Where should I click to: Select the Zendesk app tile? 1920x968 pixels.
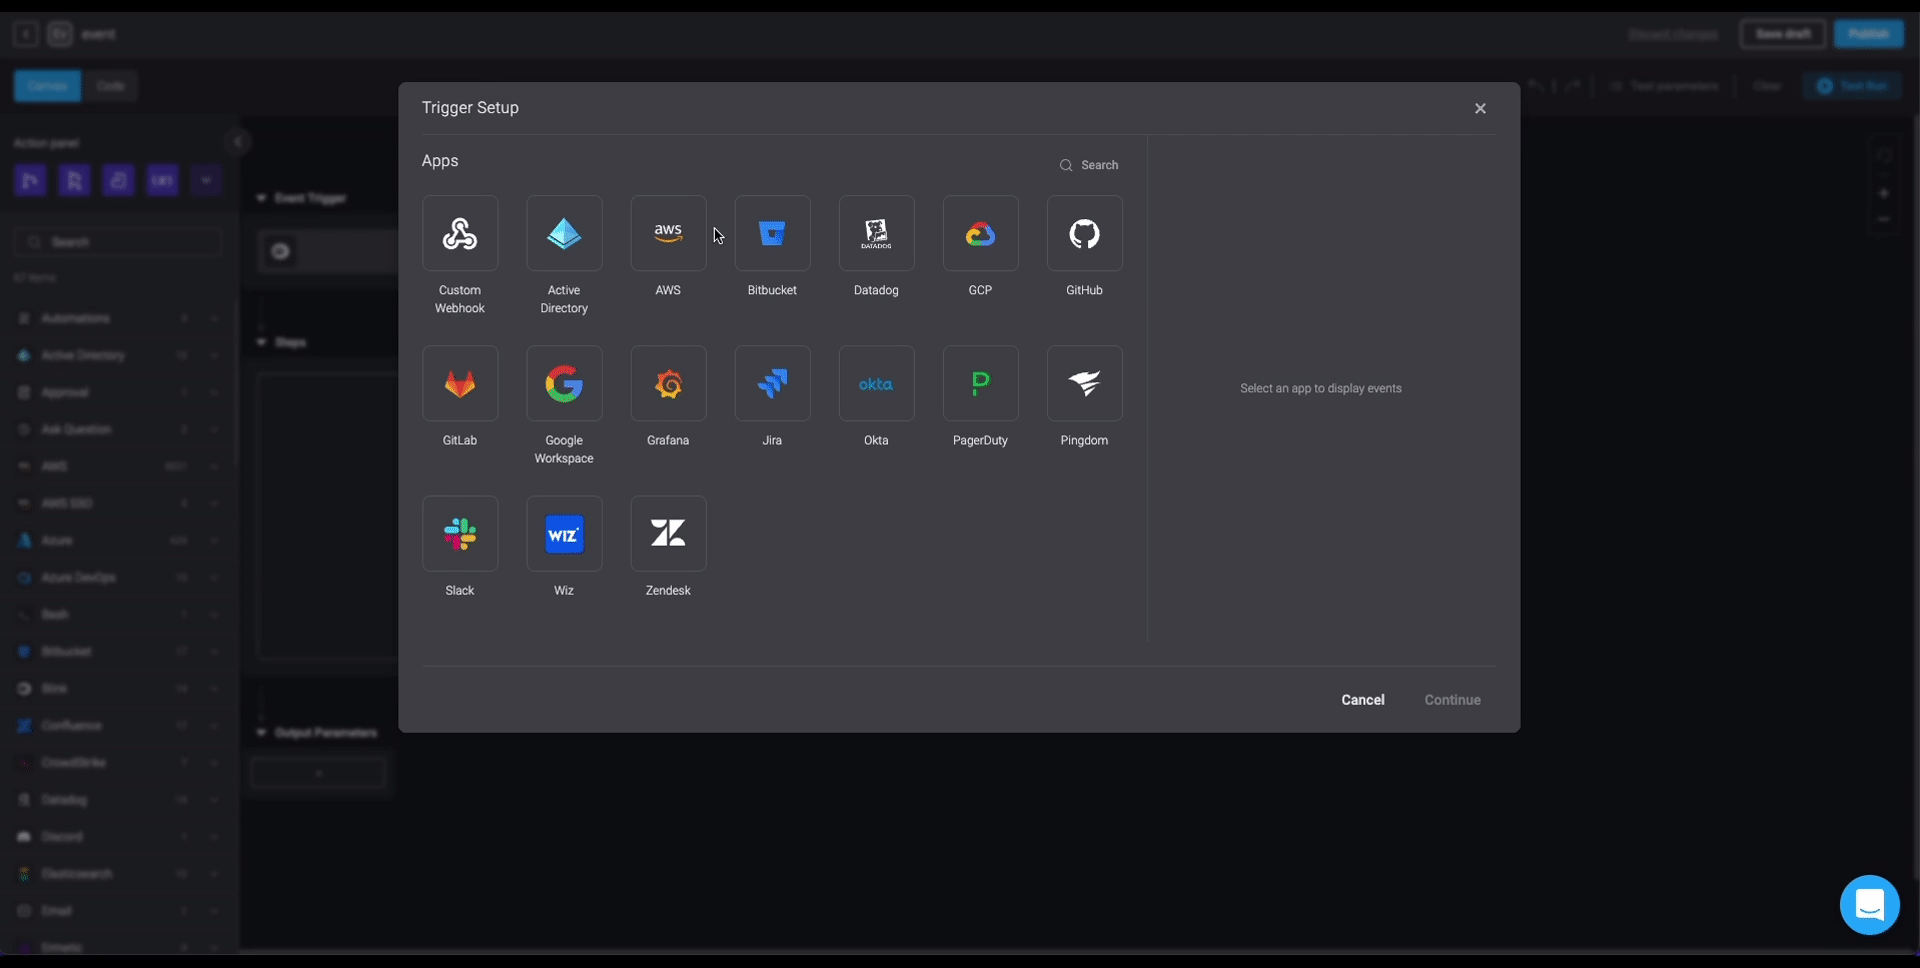pyautogui.click(x=668, y=534)
